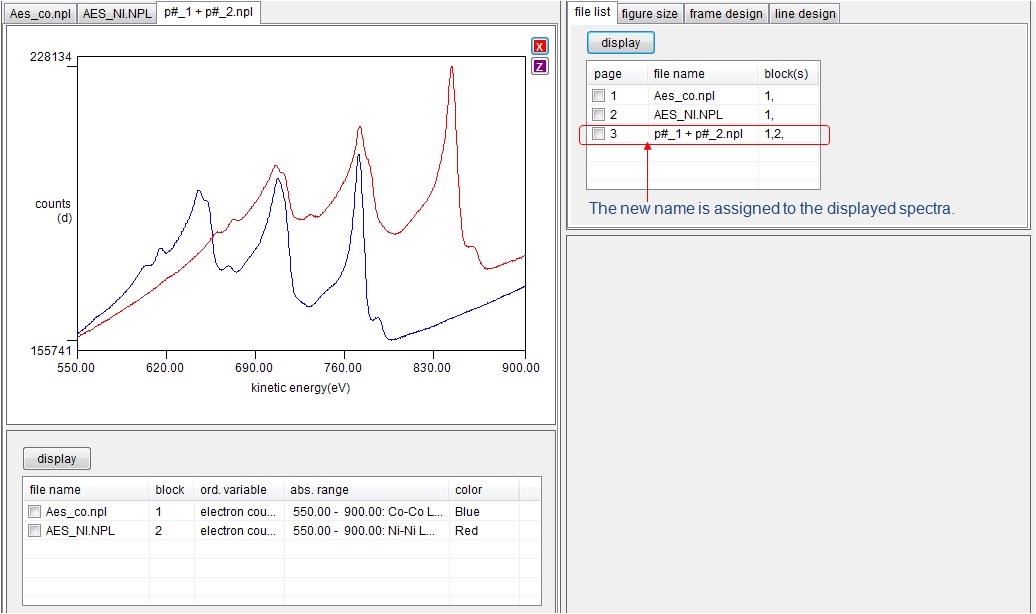1036x614 pixels.
Task: Enable checkbox for page 3 combined spectra
Action: pos(598,134)
